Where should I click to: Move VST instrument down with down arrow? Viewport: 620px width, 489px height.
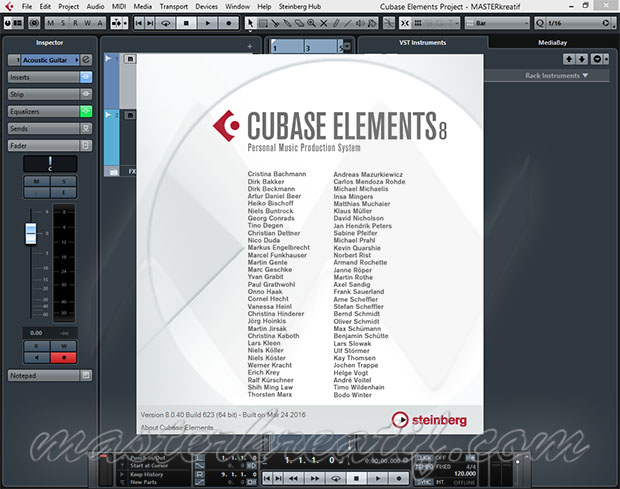[x=582, y=59]
